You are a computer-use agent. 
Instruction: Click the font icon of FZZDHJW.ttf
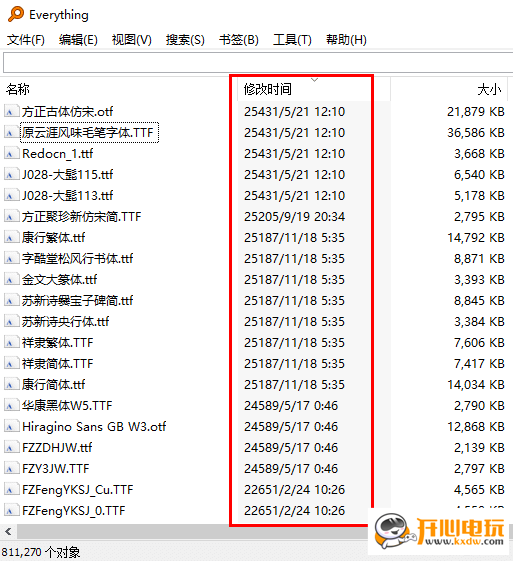tap(11, 447)
